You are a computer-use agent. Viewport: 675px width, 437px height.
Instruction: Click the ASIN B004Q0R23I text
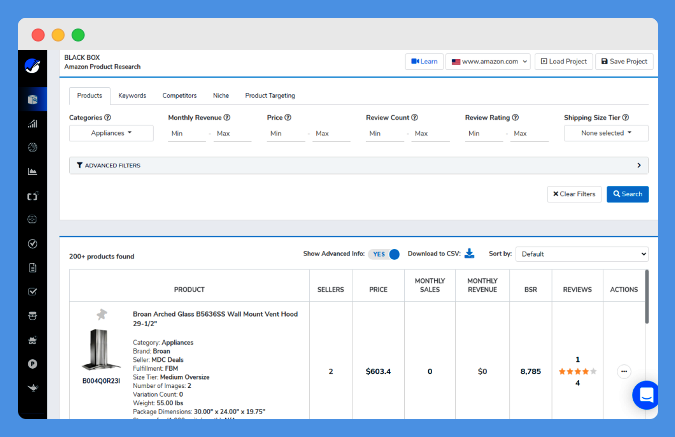click(101, 381)
